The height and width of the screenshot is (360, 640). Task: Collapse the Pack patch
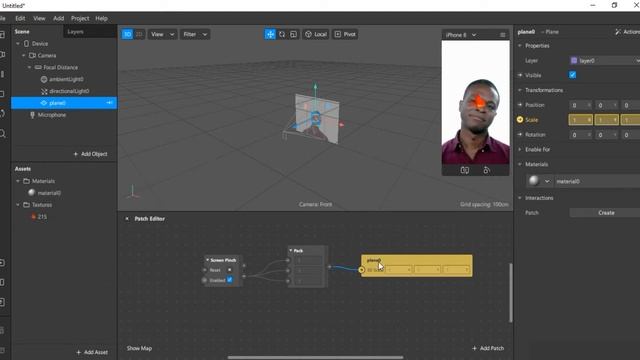[291, 250]
